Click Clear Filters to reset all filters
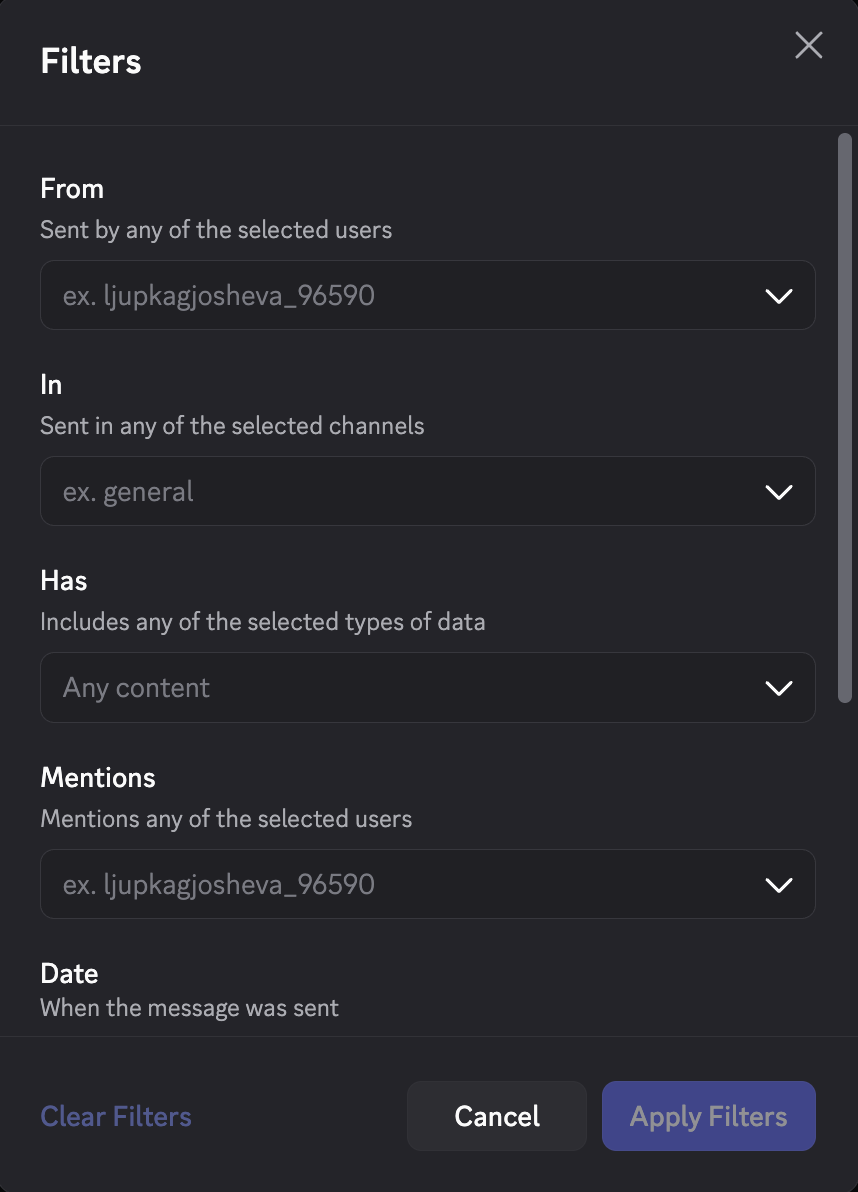Image resolution: width=858 pixels, height=1192 pixels. coord(115,1116)
